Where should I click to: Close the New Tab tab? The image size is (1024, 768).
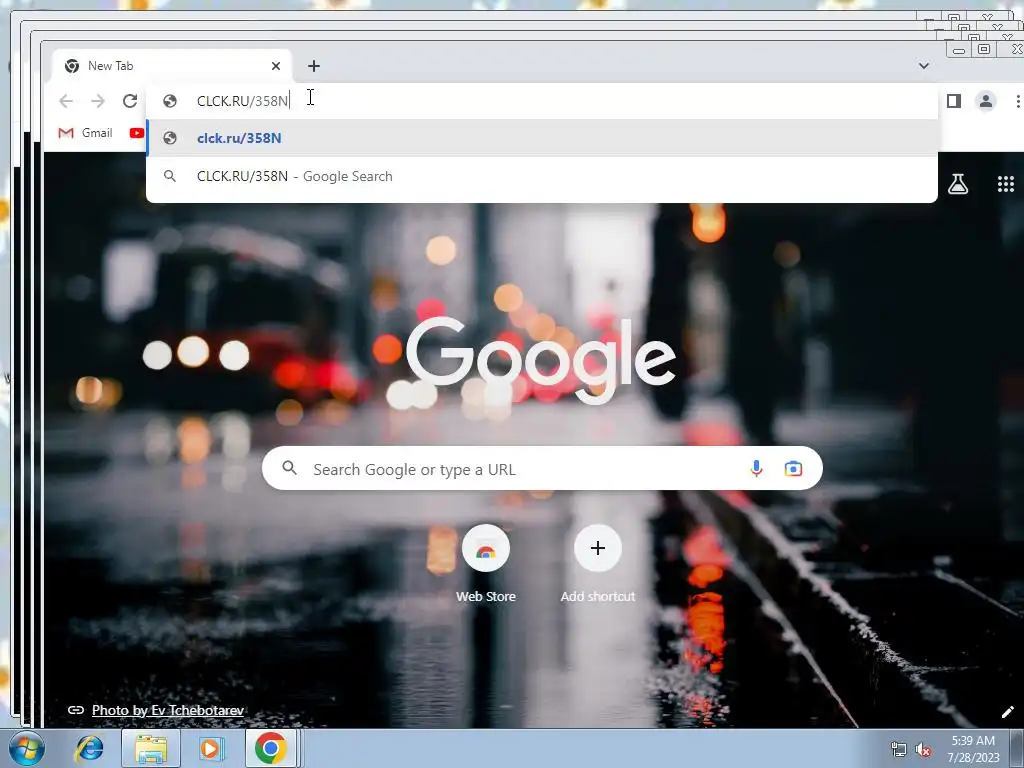(x=276, y=66)
